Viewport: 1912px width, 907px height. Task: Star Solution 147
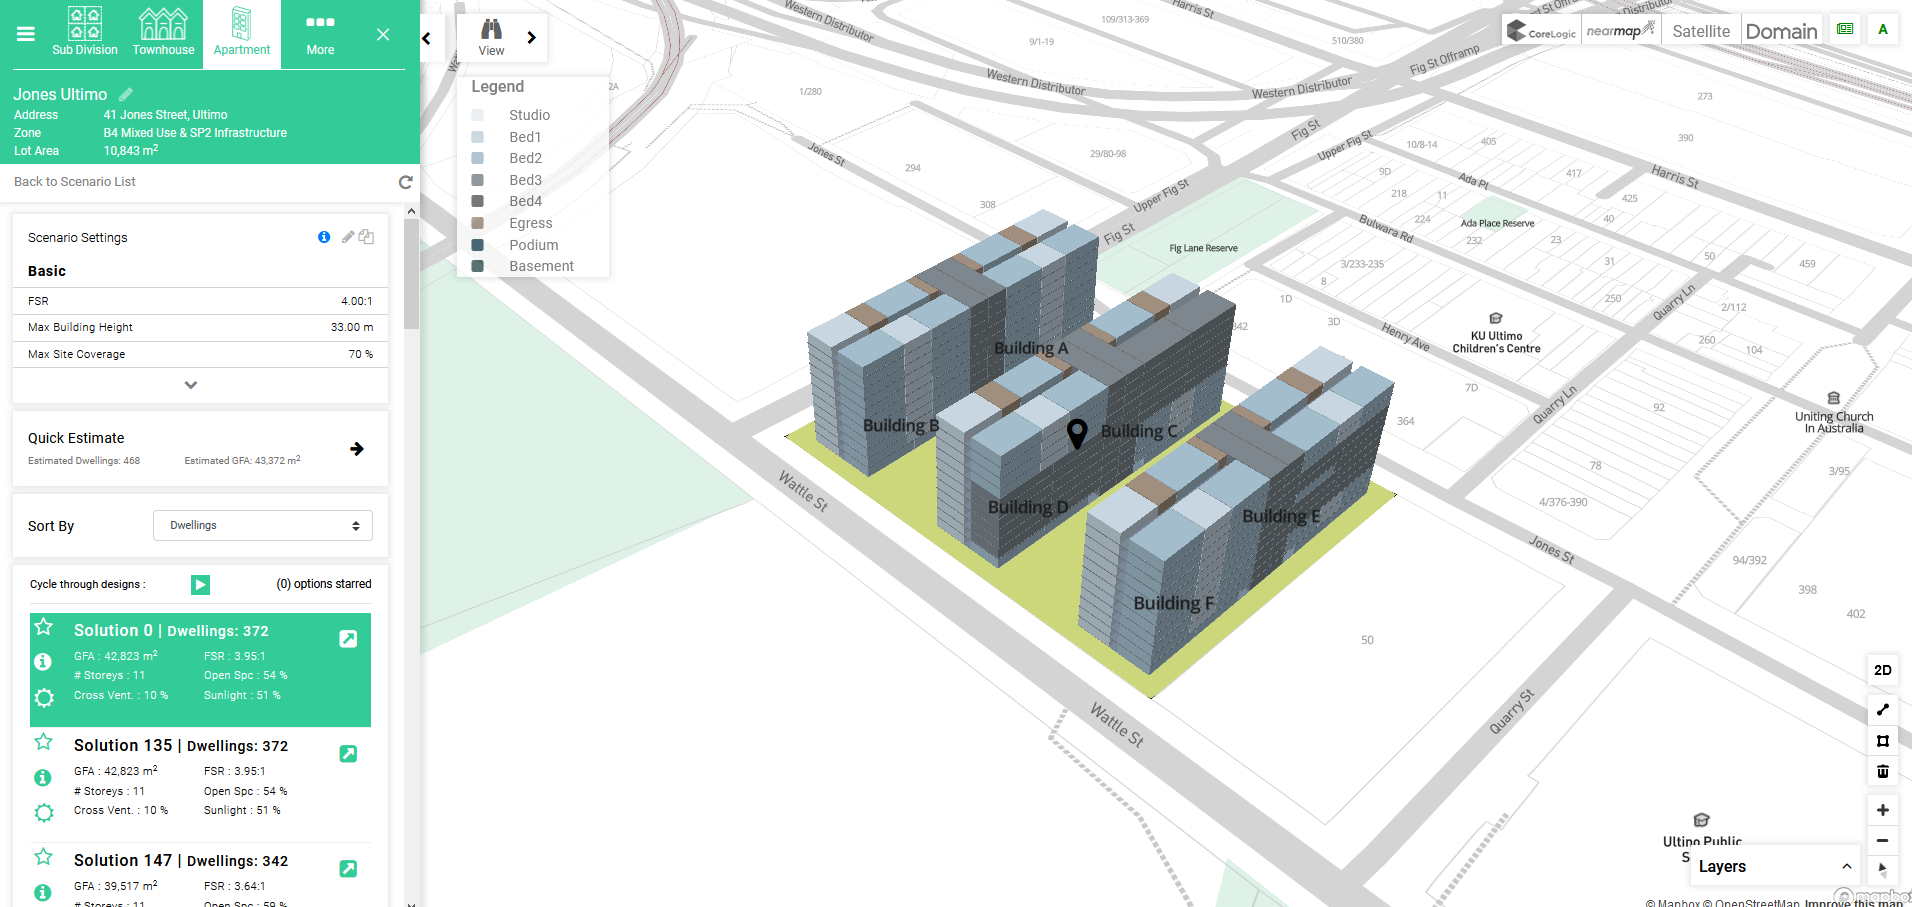[x=44, y=857]
